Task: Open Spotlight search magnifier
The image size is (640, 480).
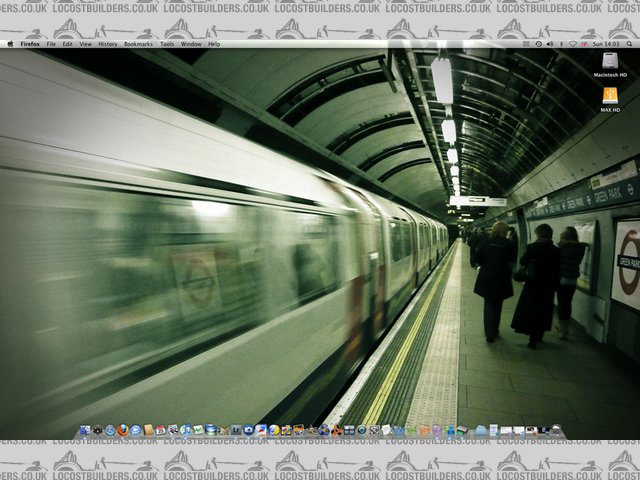Action: (629, 44)
